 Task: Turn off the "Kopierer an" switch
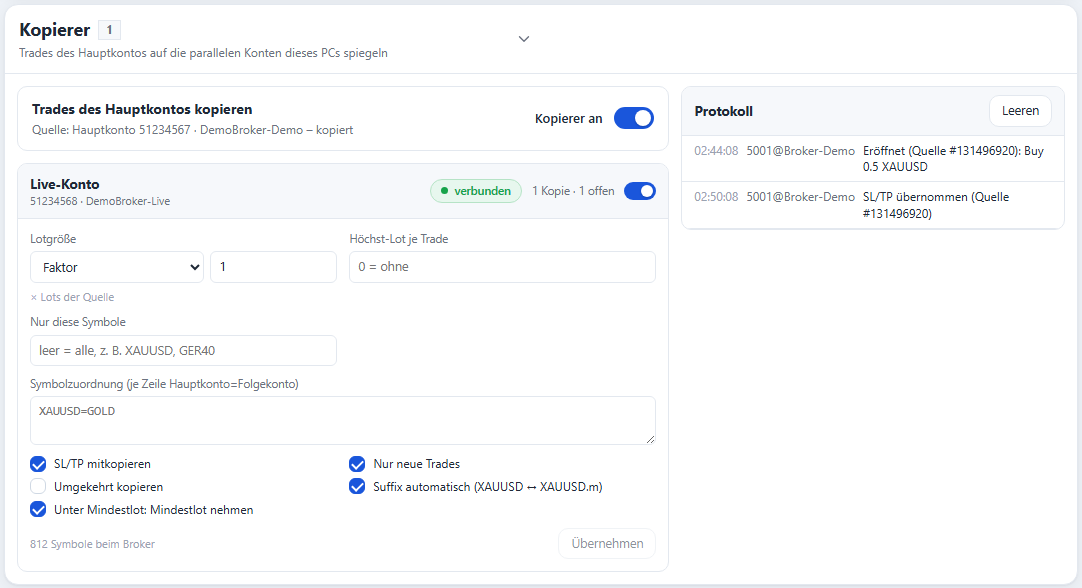coord(633,118)
